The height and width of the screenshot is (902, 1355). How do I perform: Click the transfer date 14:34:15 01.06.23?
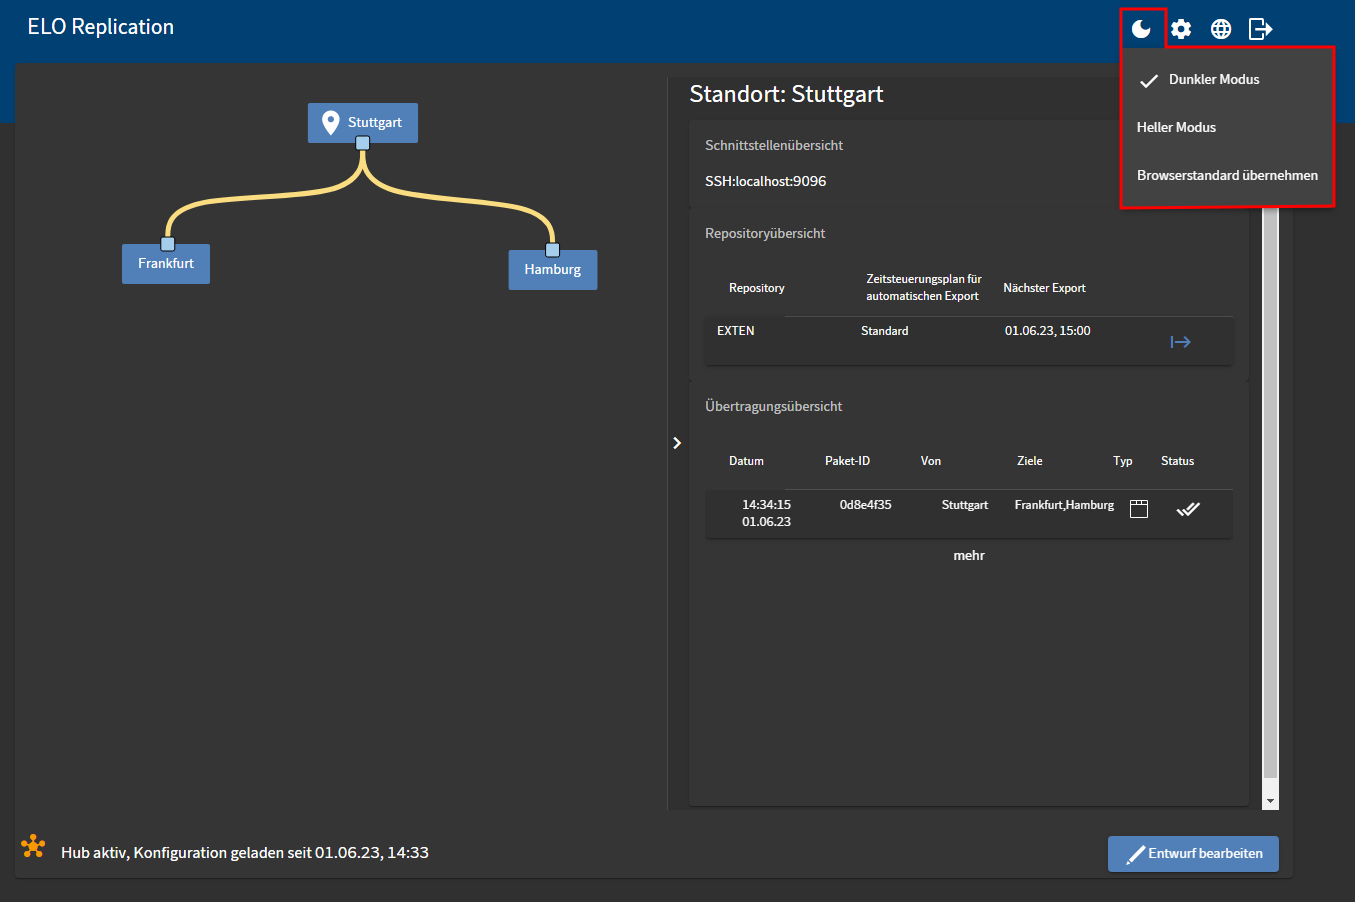click(766, 513)
